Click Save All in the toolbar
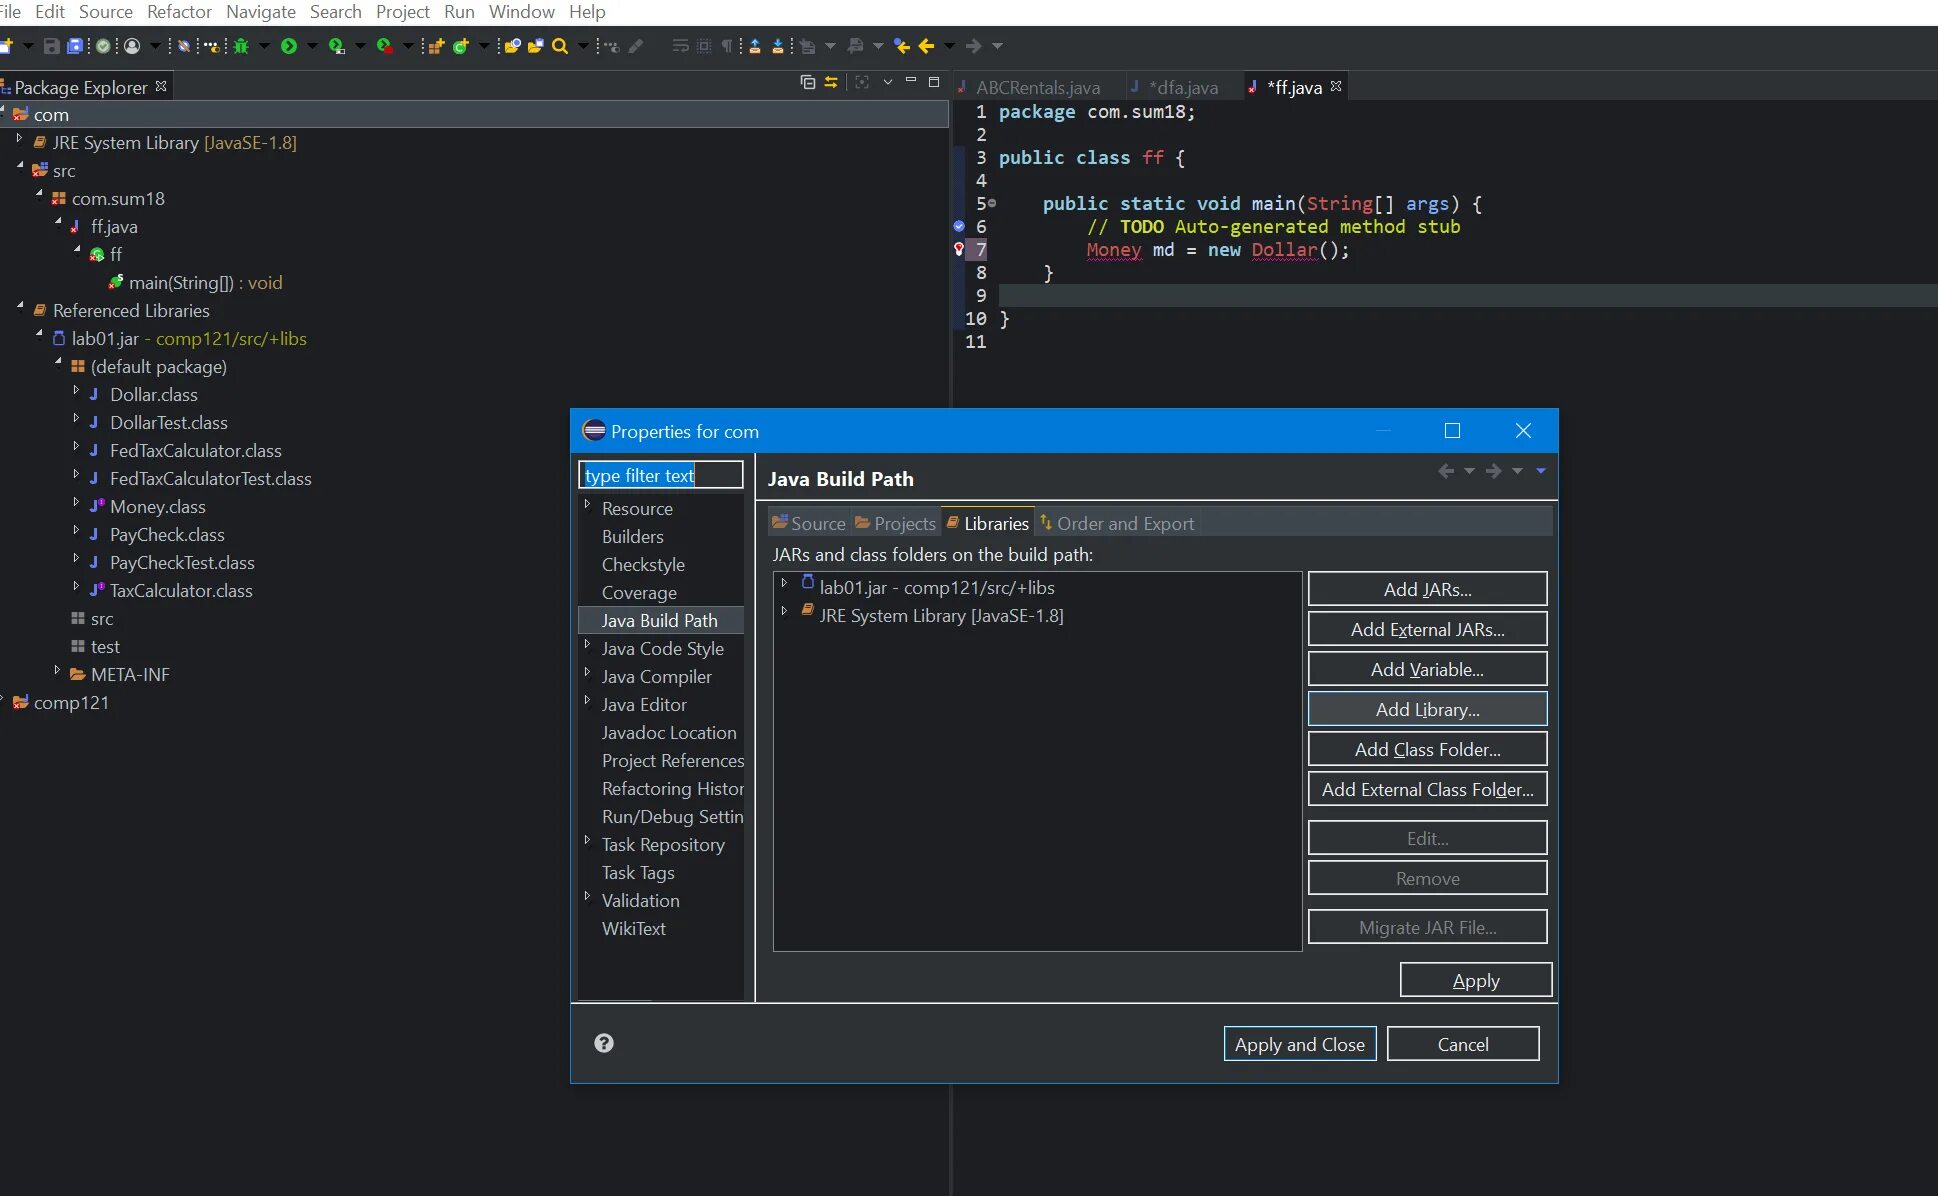1938x1196 pixels. (x=75, y=46)
